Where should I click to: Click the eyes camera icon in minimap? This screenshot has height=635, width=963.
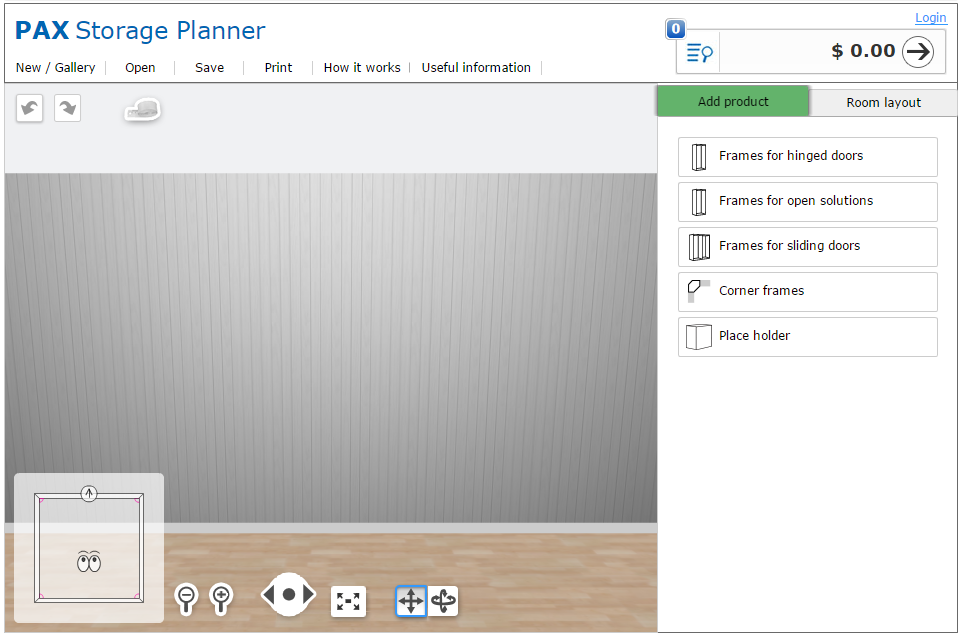(89, 561)
